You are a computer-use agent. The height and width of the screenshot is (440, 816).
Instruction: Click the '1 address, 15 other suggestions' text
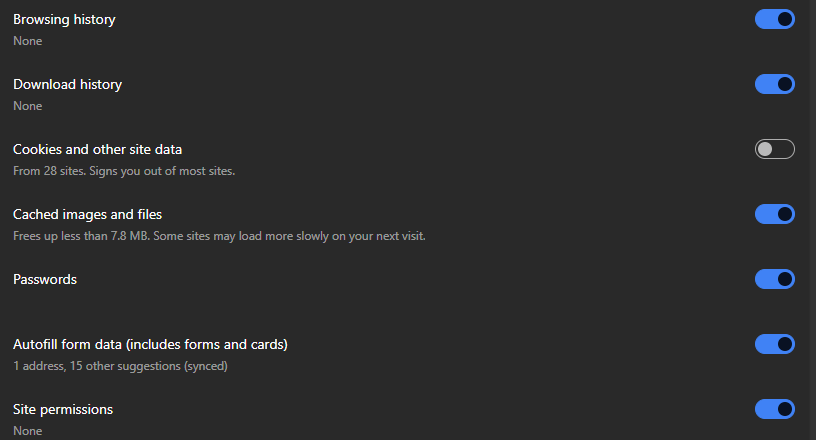click(x=120, y=366)
